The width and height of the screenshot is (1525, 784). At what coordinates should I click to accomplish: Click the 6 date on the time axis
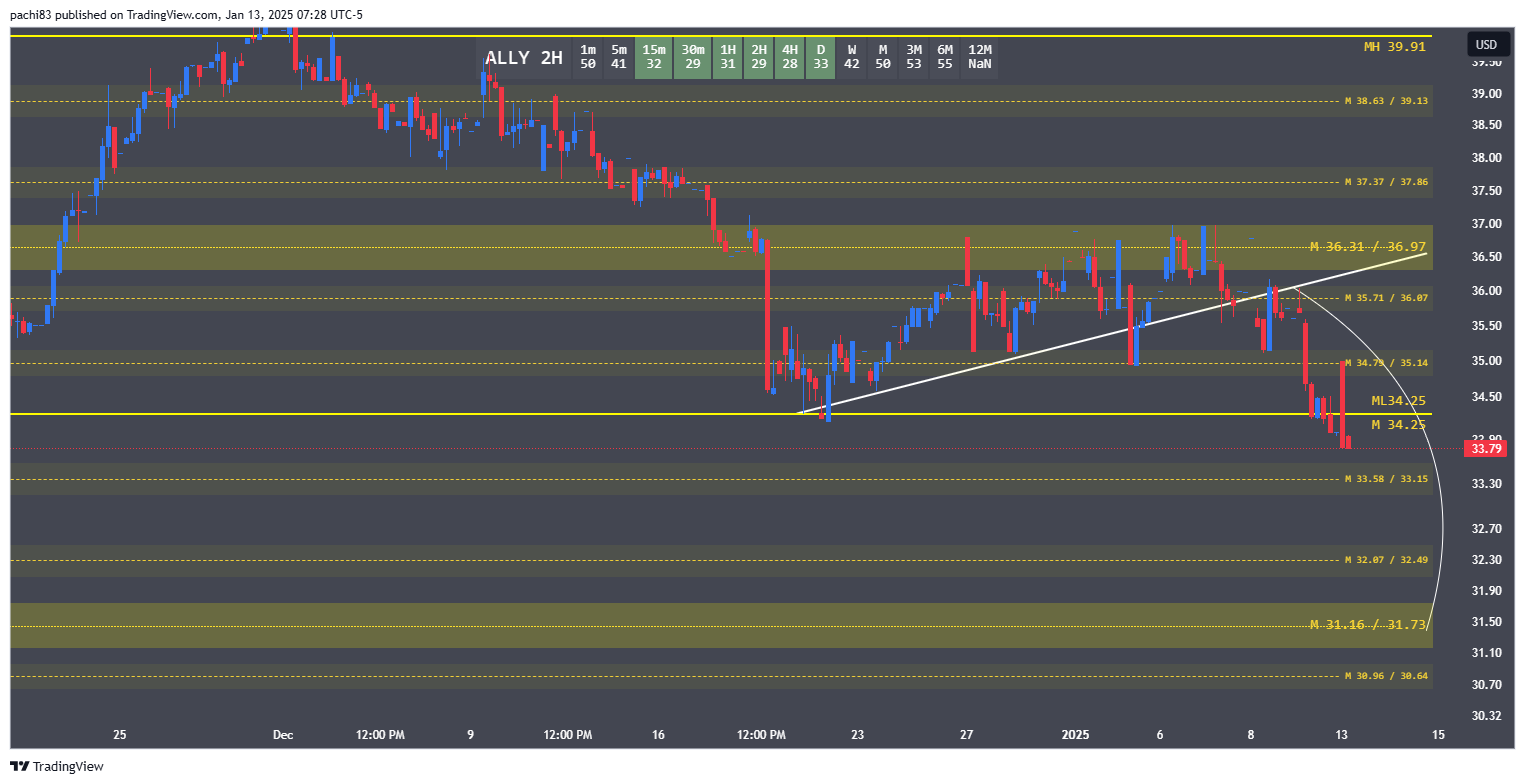(x=1160, y=735)
